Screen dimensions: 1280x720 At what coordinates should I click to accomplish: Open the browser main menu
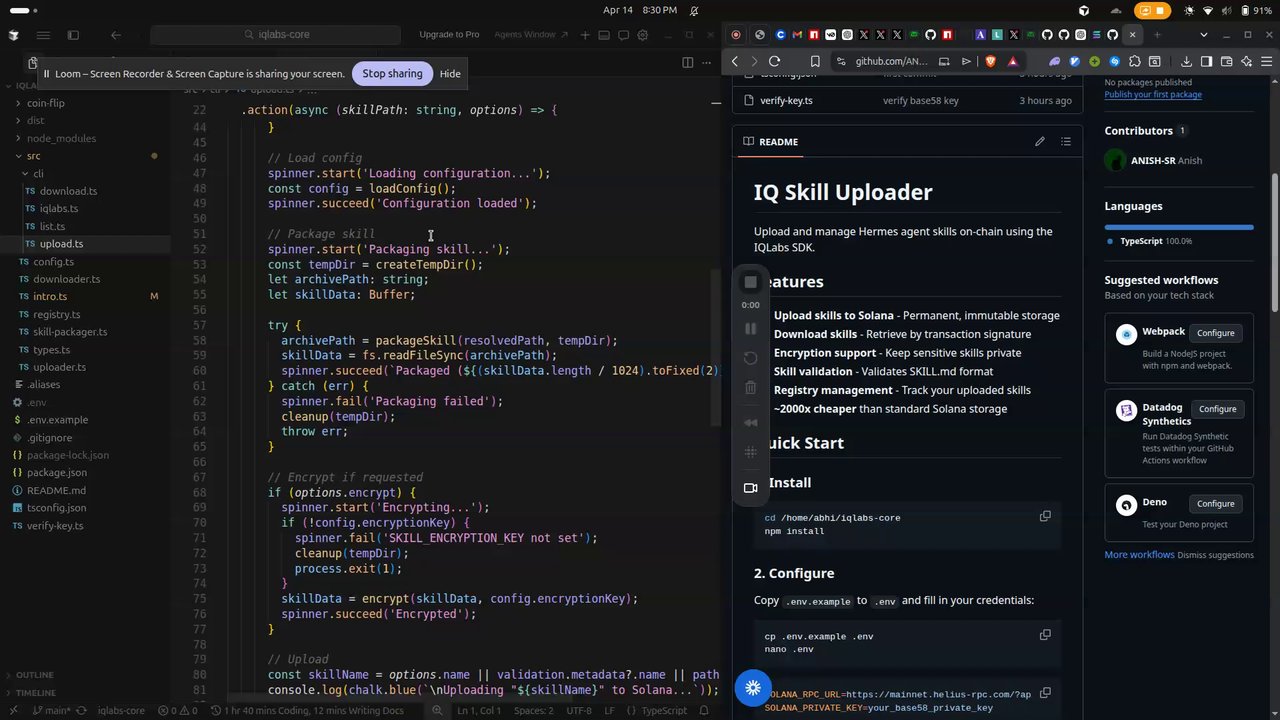coord(1267,61)
